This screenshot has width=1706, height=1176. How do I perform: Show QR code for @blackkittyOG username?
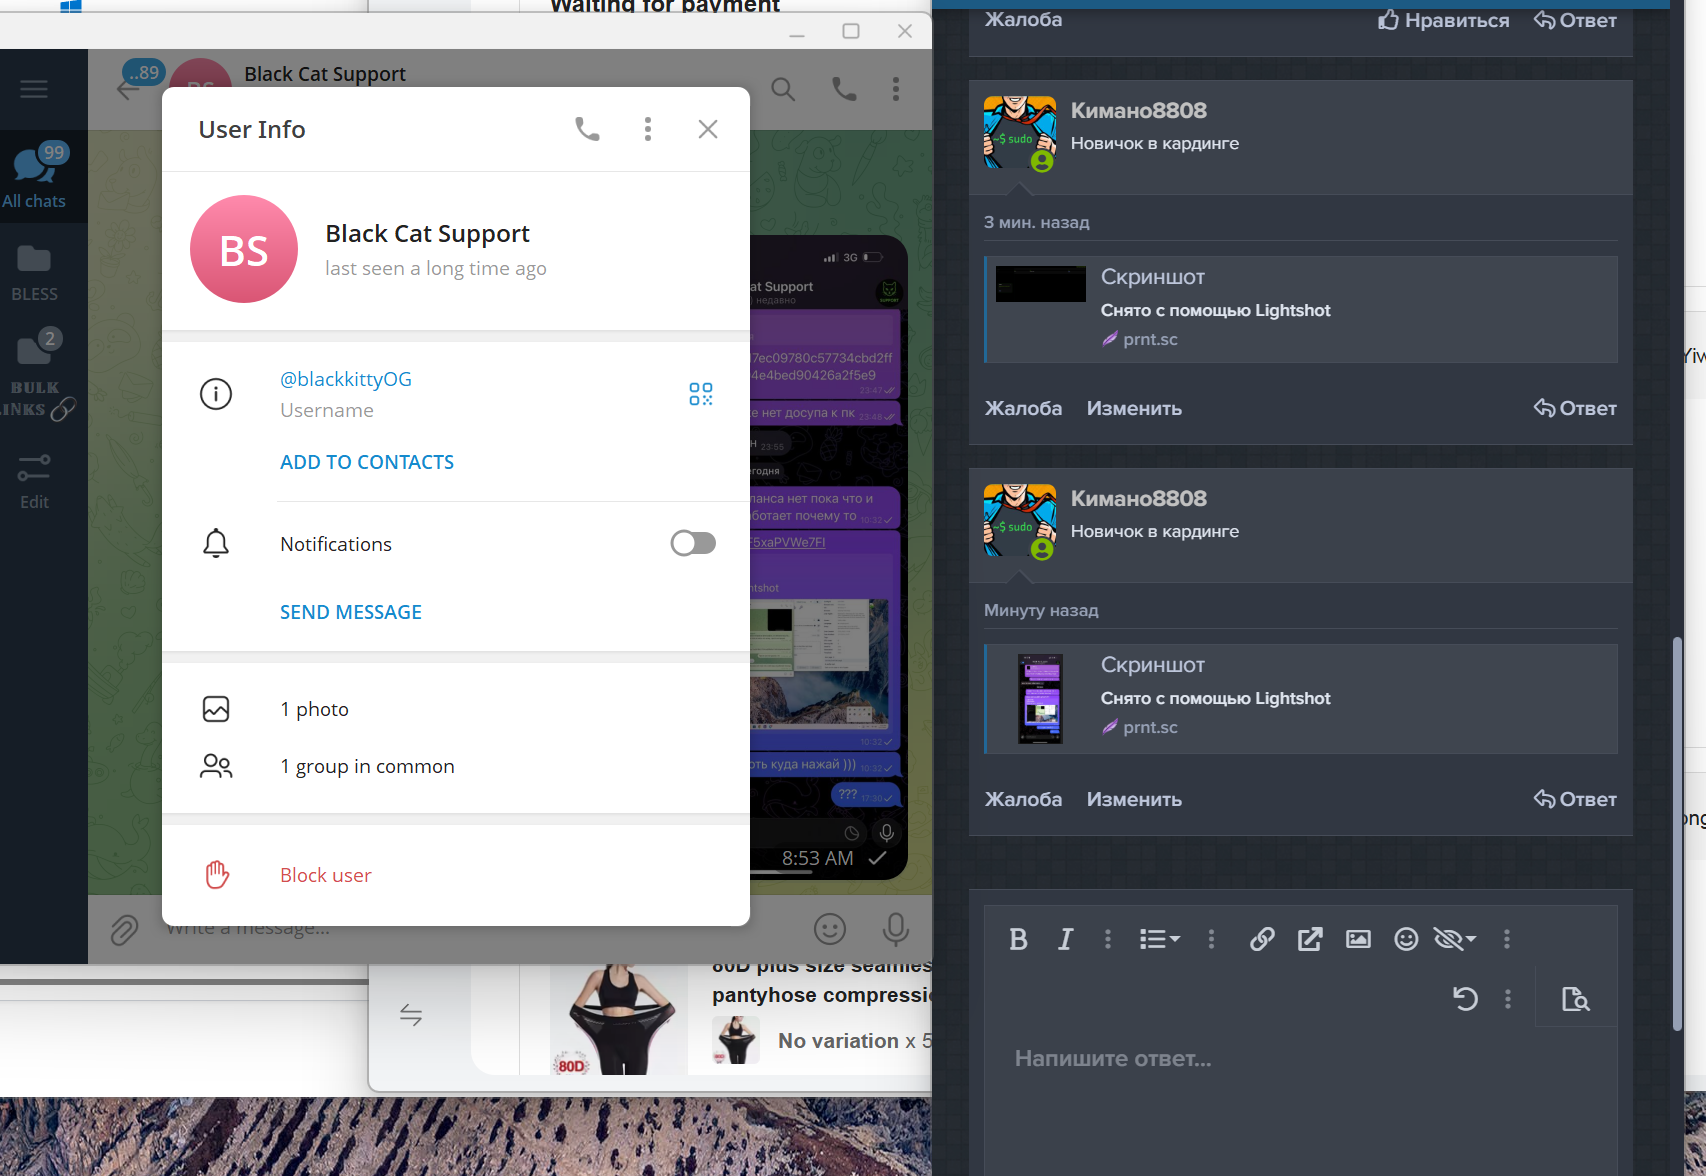click(700, 394)
